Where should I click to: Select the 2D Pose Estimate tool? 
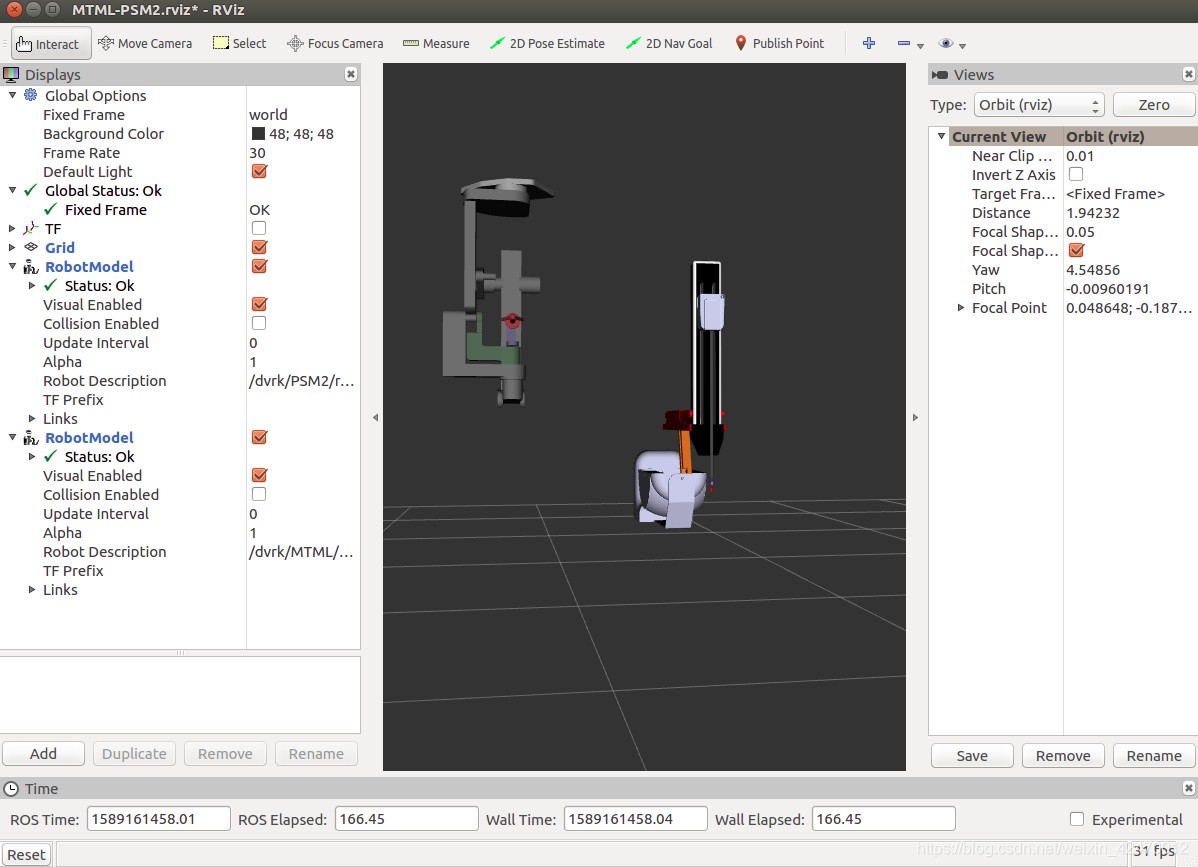click(x=547, y=44)
